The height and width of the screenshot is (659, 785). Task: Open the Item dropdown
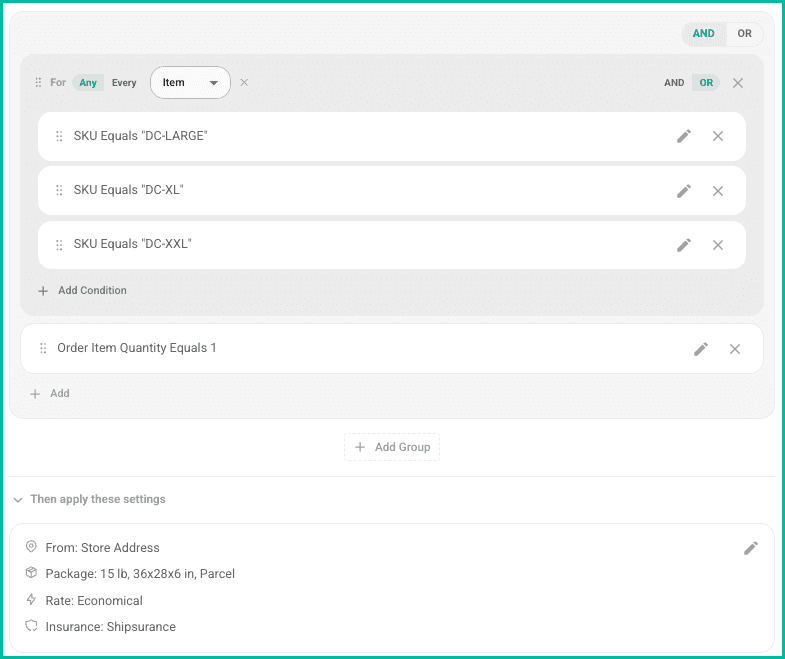pos(190,83)
